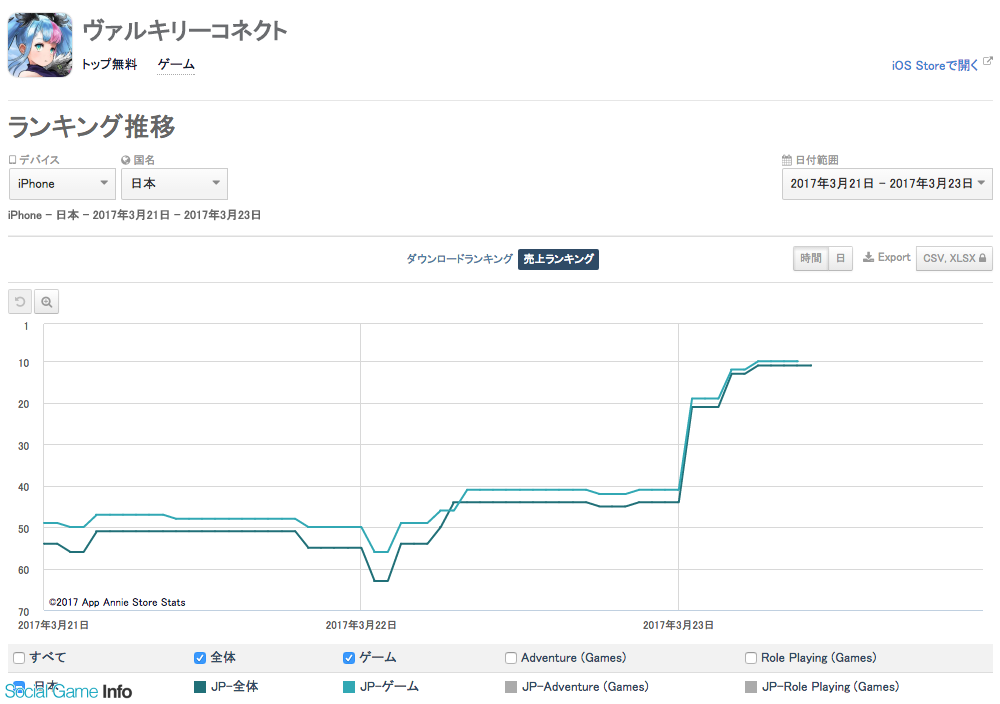The height and width of the screenshot is (704, 1000).
Task: Click the lock icon on CSV, XLSX
Action: pos(982,258)
